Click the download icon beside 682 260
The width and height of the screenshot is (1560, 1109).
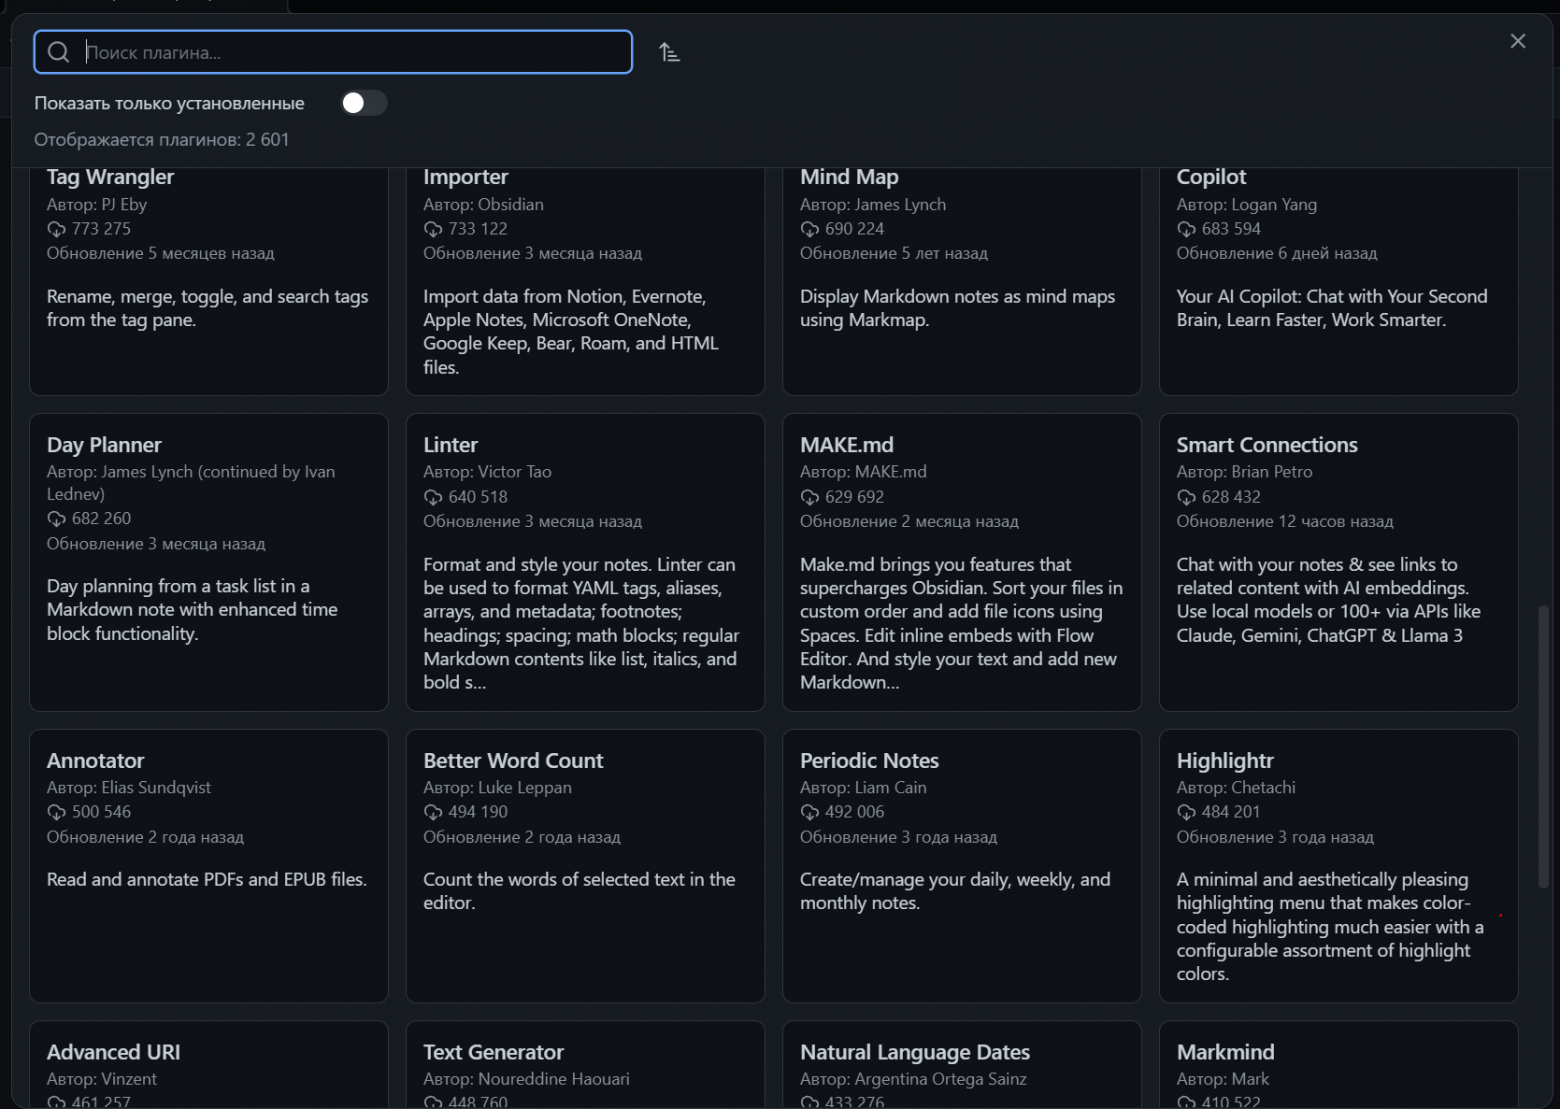coord(56,519)
